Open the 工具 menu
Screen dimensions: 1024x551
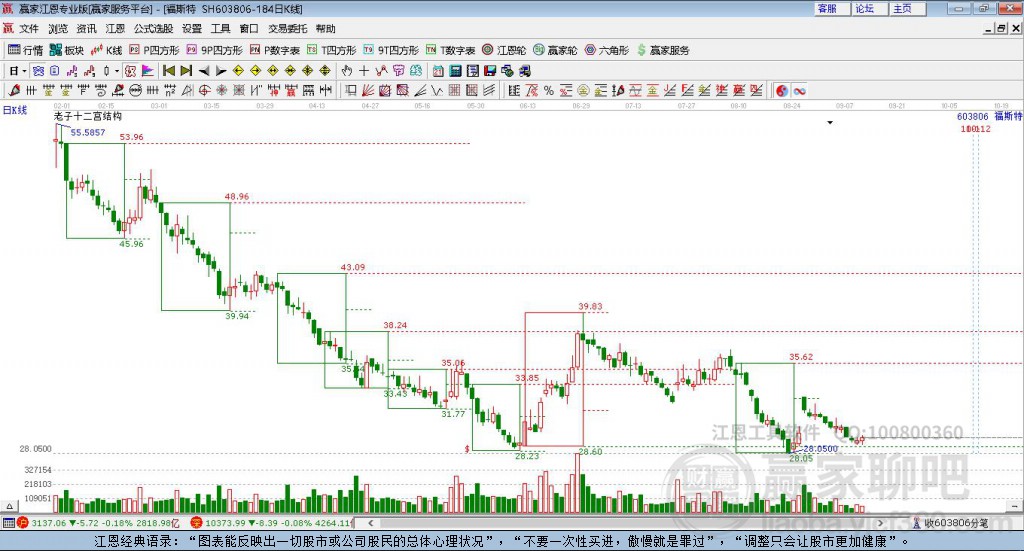pos(221,29)
